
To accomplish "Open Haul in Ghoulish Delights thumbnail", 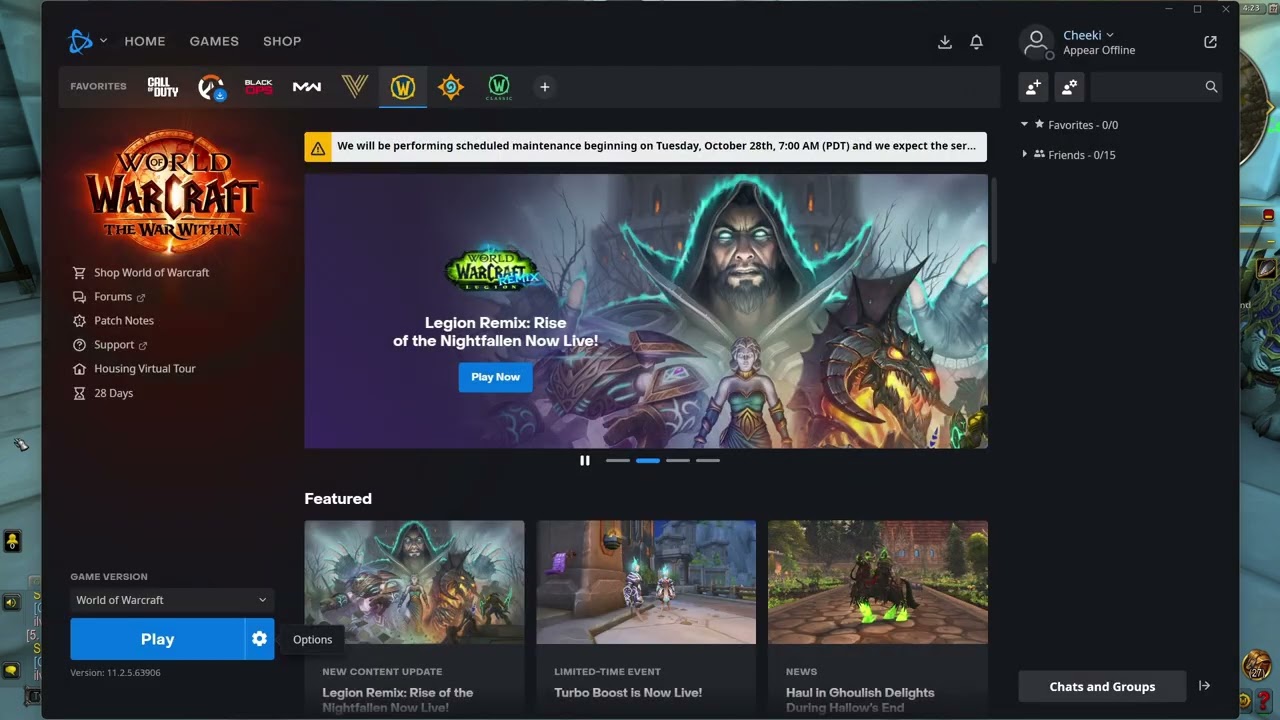I will (878, 582).
